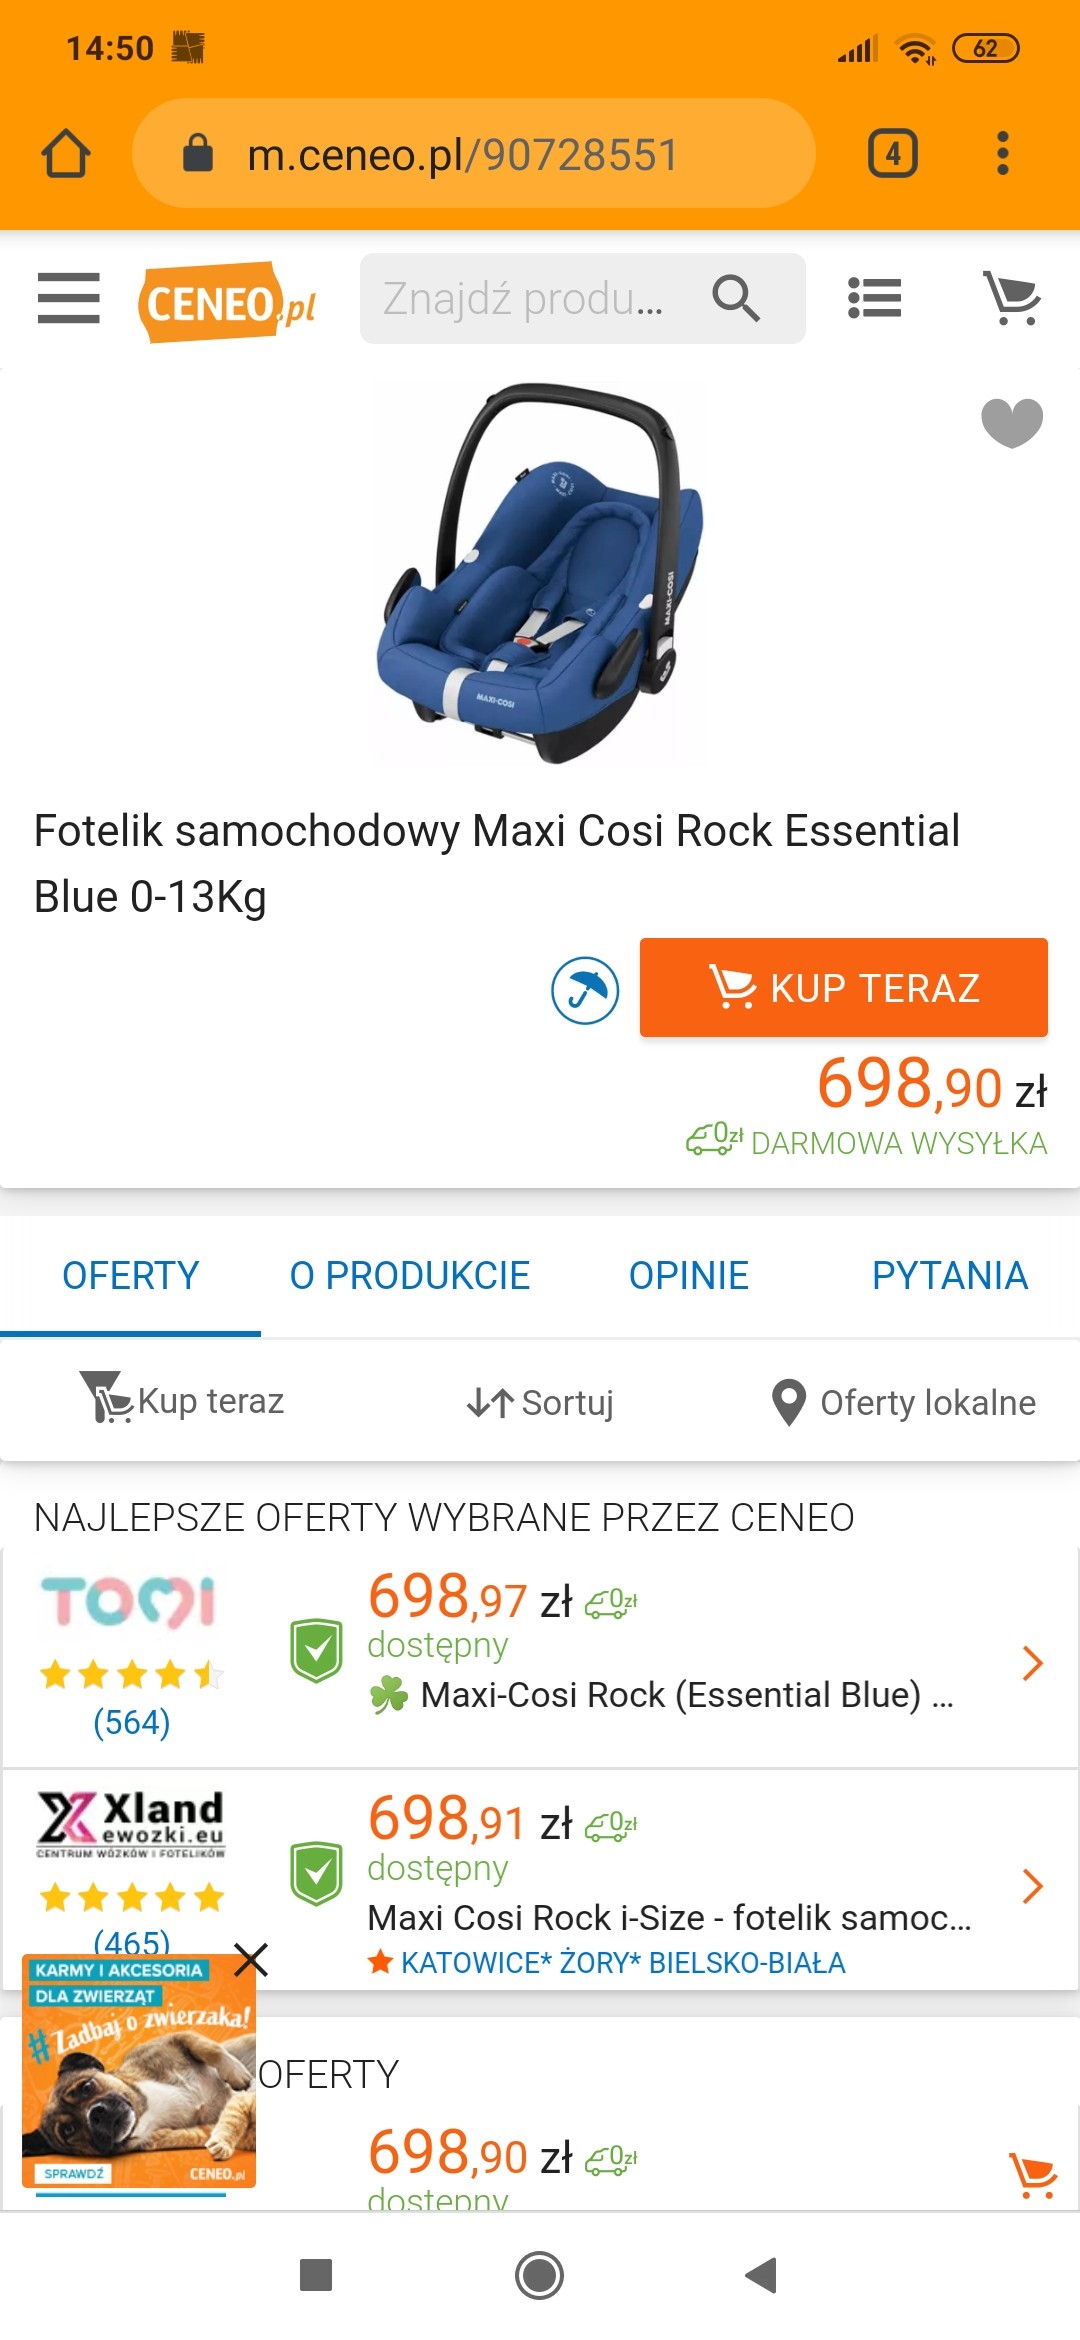1080x2340 pixels.
Task: Switch to the Opinie tab
Action: click(x=688, y=1276)
